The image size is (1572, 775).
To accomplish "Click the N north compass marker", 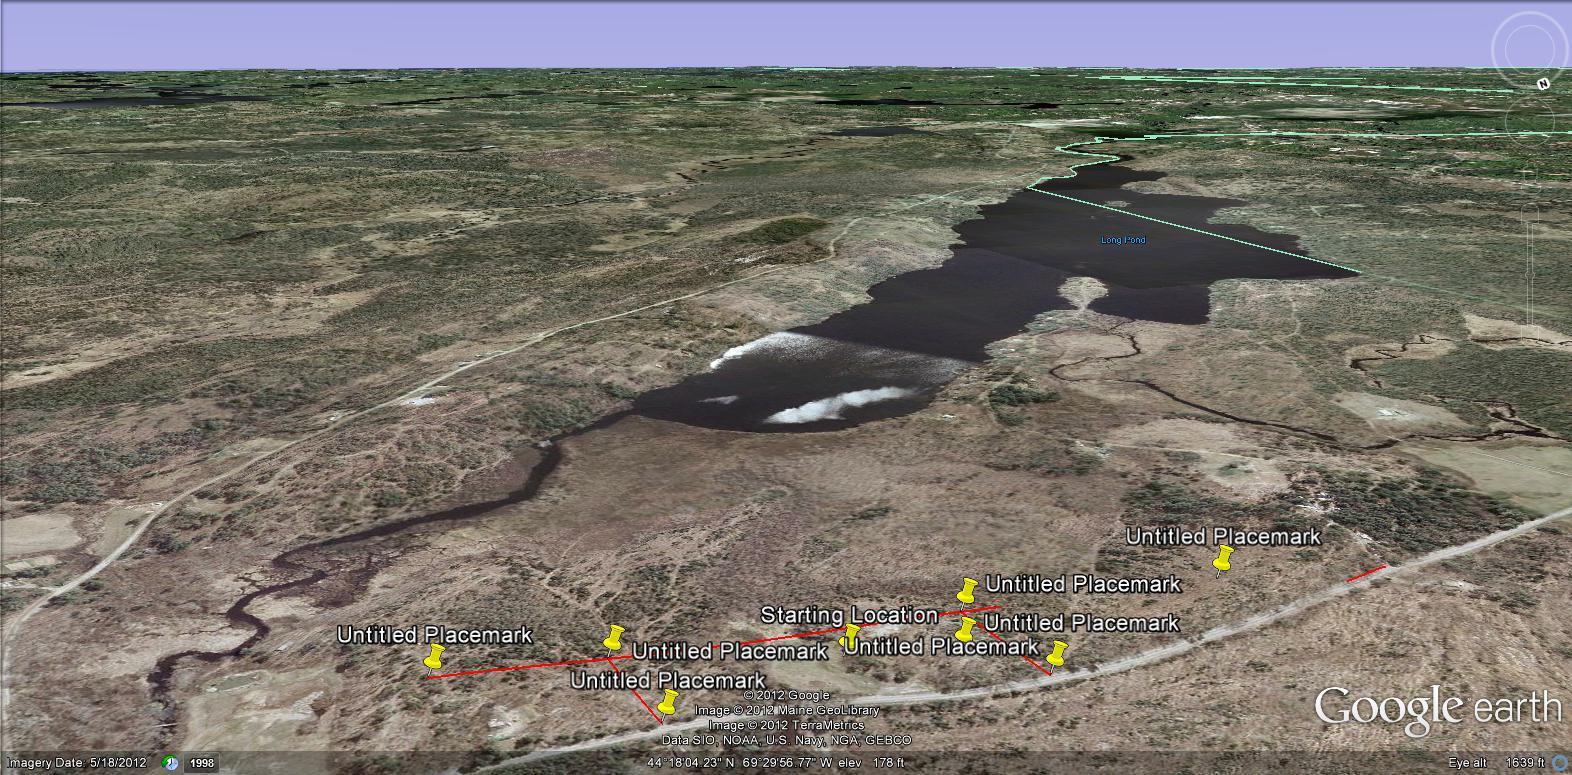I will click(1543, 84).
